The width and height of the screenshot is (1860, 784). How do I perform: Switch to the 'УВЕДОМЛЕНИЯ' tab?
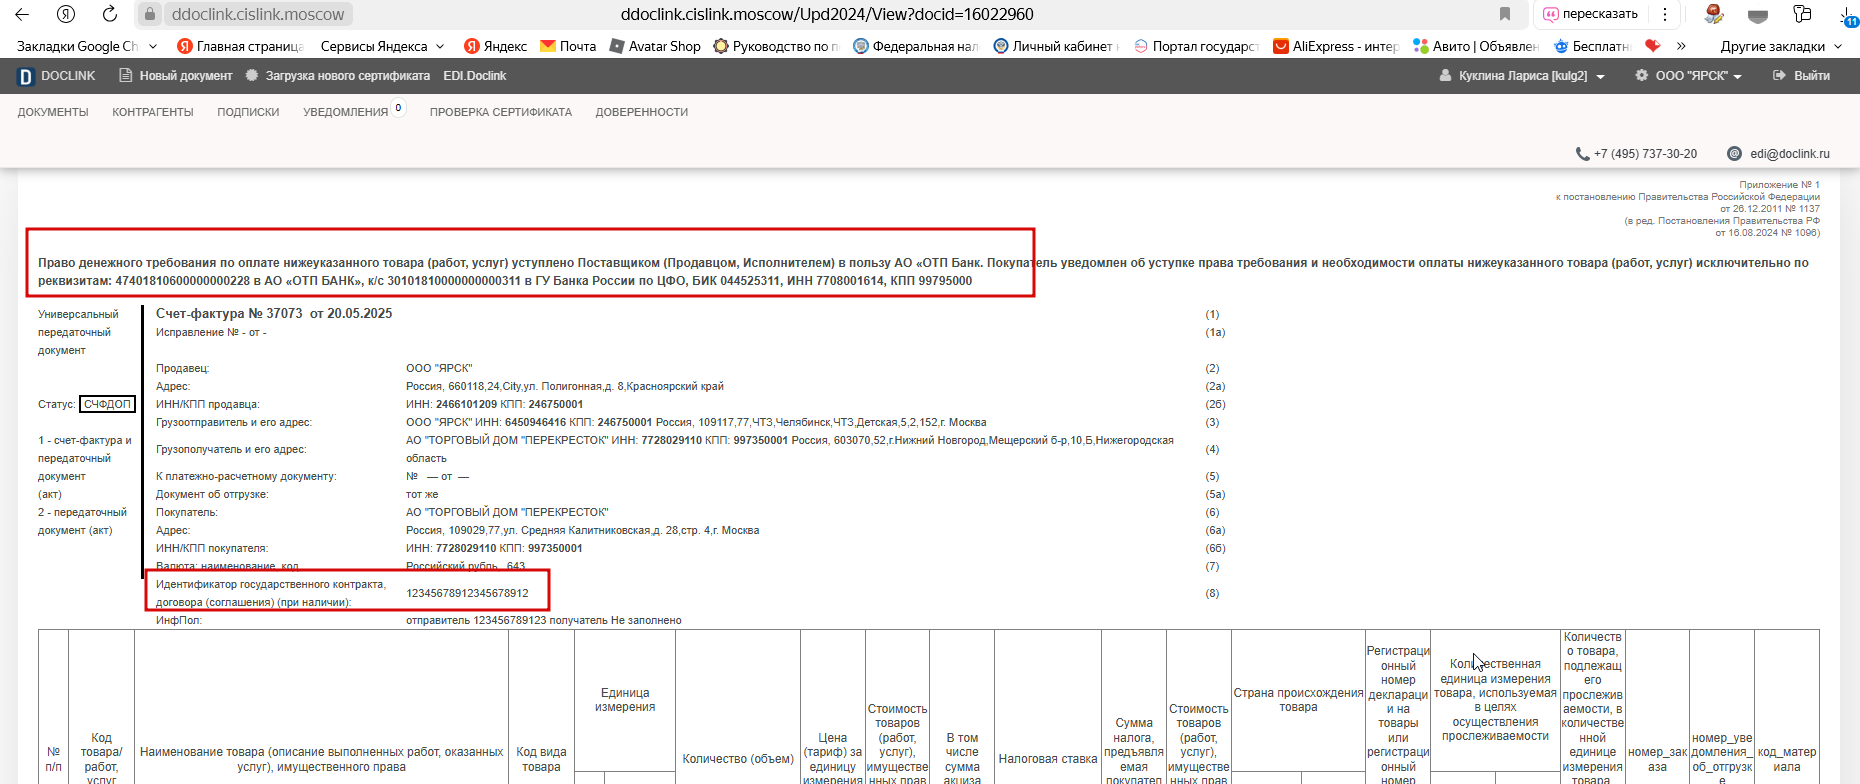(x=345, y=112)
